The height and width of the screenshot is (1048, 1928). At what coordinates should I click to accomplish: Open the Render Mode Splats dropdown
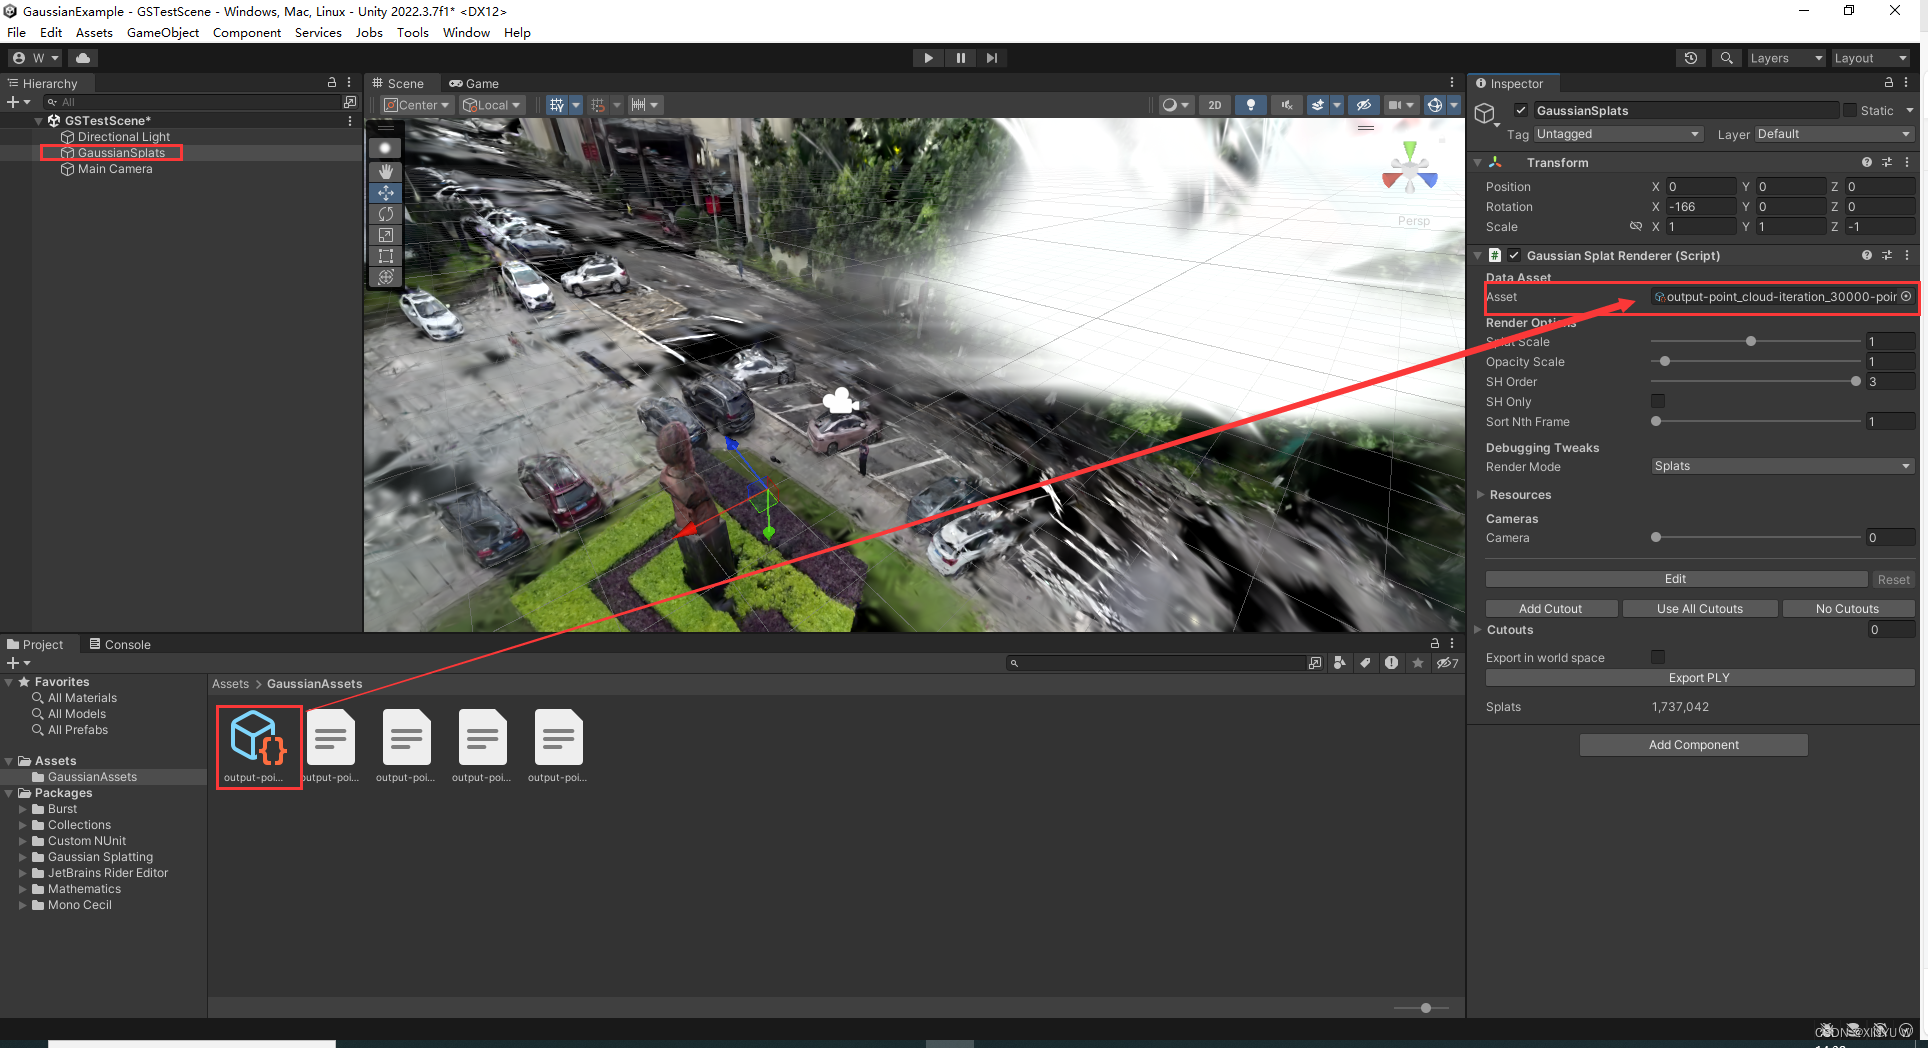click(x=1782, y=466)
